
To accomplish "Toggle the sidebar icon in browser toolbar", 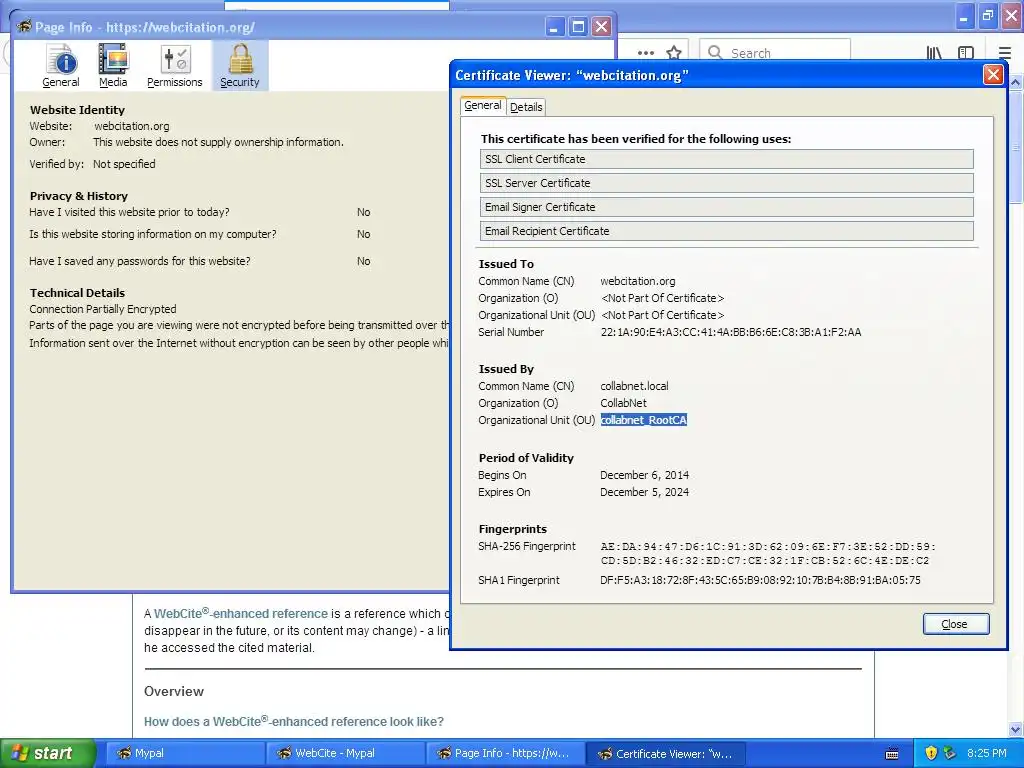I will (x=966, y=53).
